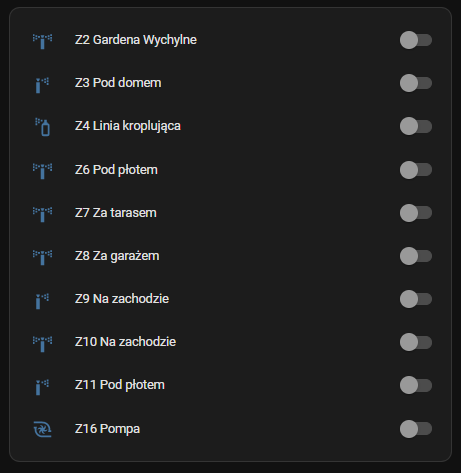Viewport: 461px width, 473px height.
Task: Click the sprinkler icon beside Z9 Na zachodzie
Action: [42, 300]
